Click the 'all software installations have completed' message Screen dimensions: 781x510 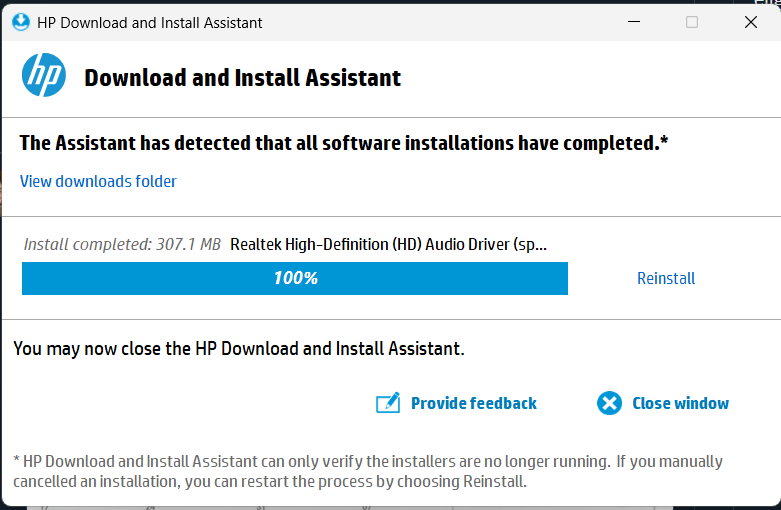[344, 143]
